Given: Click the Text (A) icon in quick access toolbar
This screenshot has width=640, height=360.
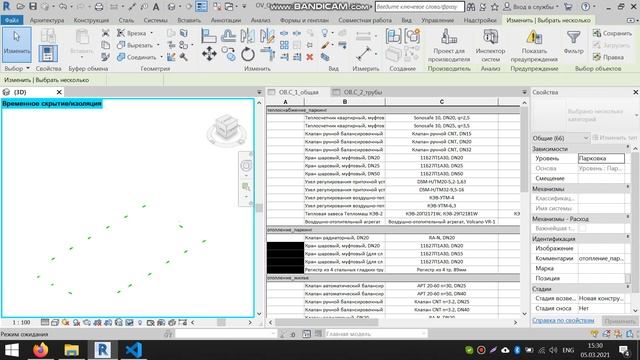Looking at the screenshot, I should click(156, 7).
